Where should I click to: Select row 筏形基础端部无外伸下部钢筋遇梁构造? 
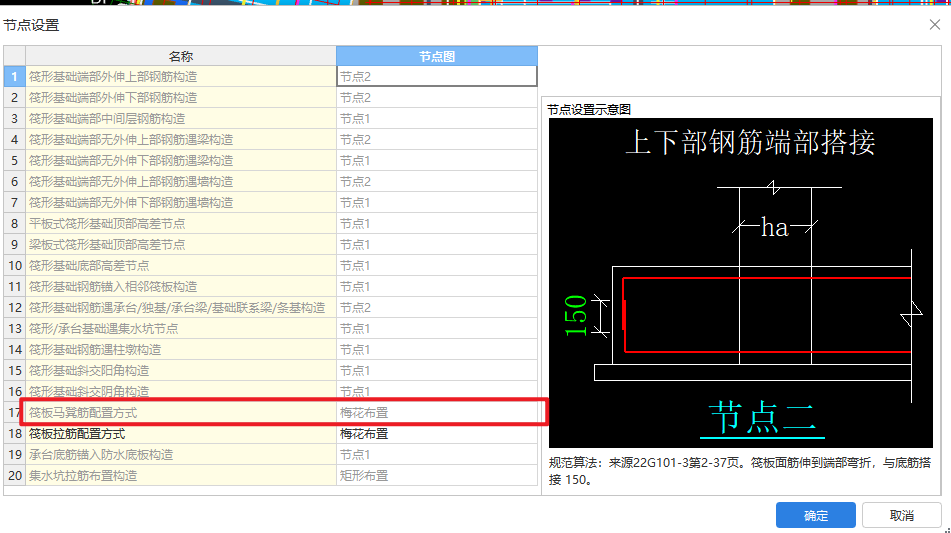181,161
